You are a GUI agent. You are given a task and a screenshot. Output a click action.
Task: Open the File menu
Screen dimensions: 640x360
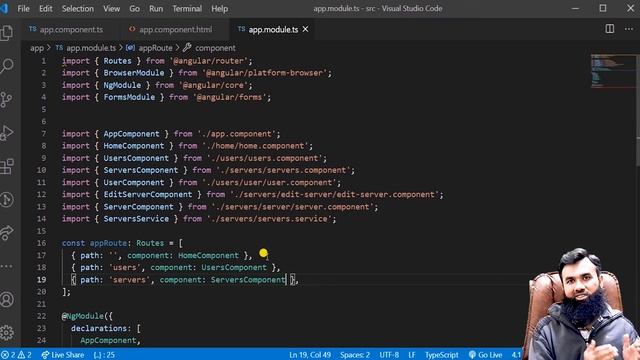[23, 9]
